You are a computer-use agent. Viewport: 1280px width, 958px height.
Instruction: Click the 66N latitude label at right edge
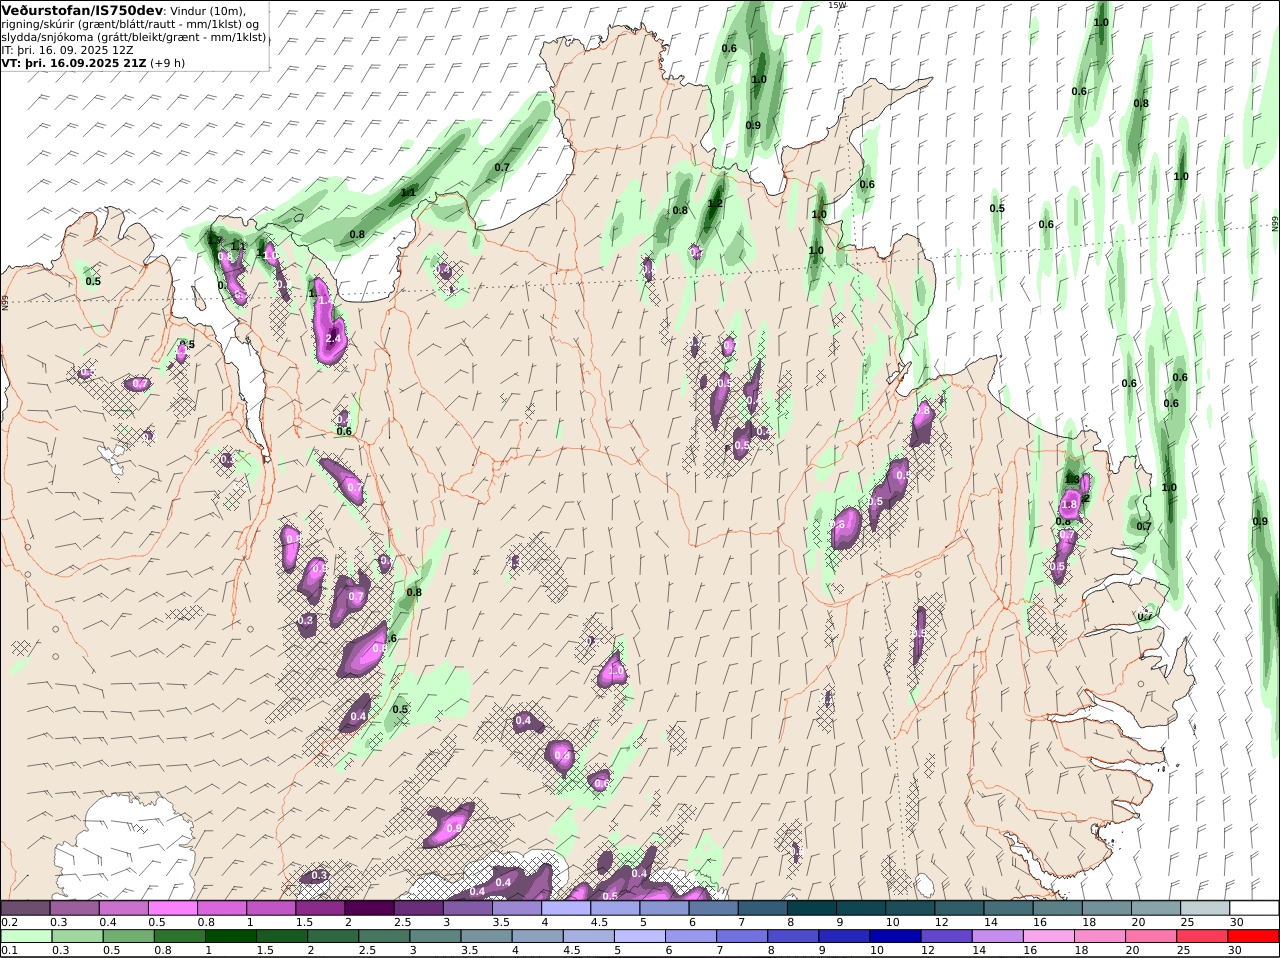point(1275,224)
